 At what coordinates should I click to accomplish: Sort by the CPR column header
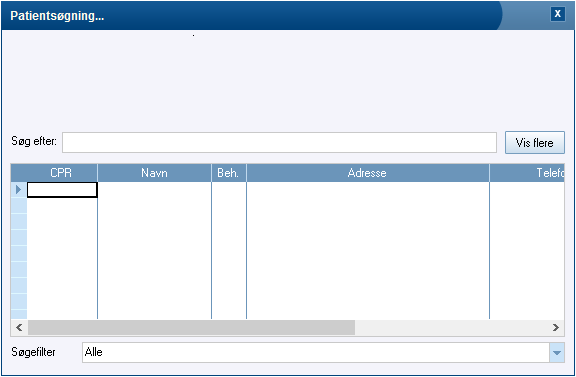coord(61,173)
